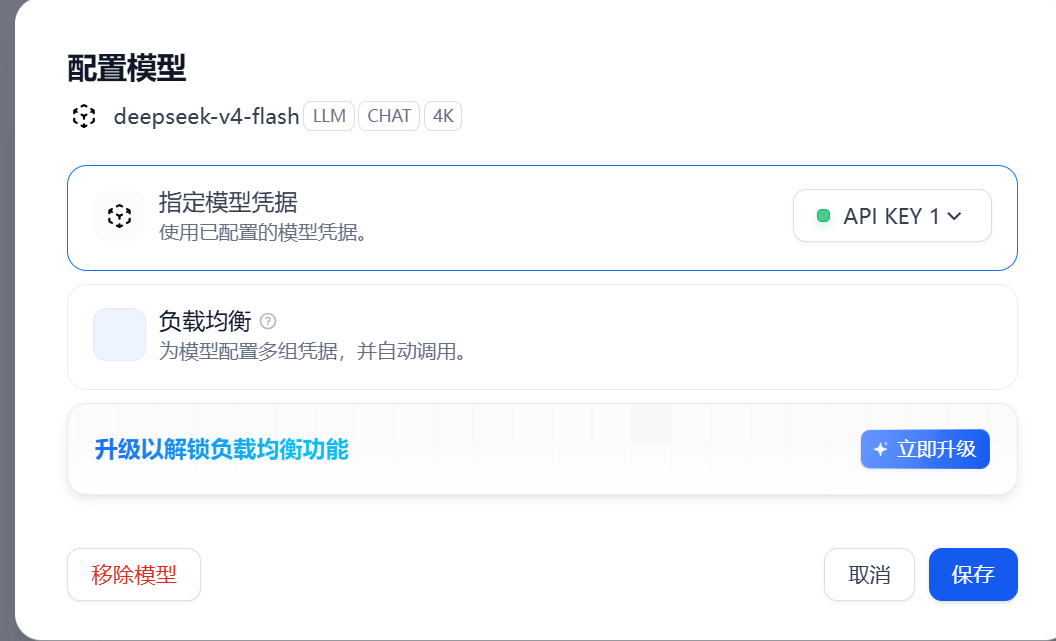Click the 取消 button
1056x641 pixels.
[x=869, y=574]
